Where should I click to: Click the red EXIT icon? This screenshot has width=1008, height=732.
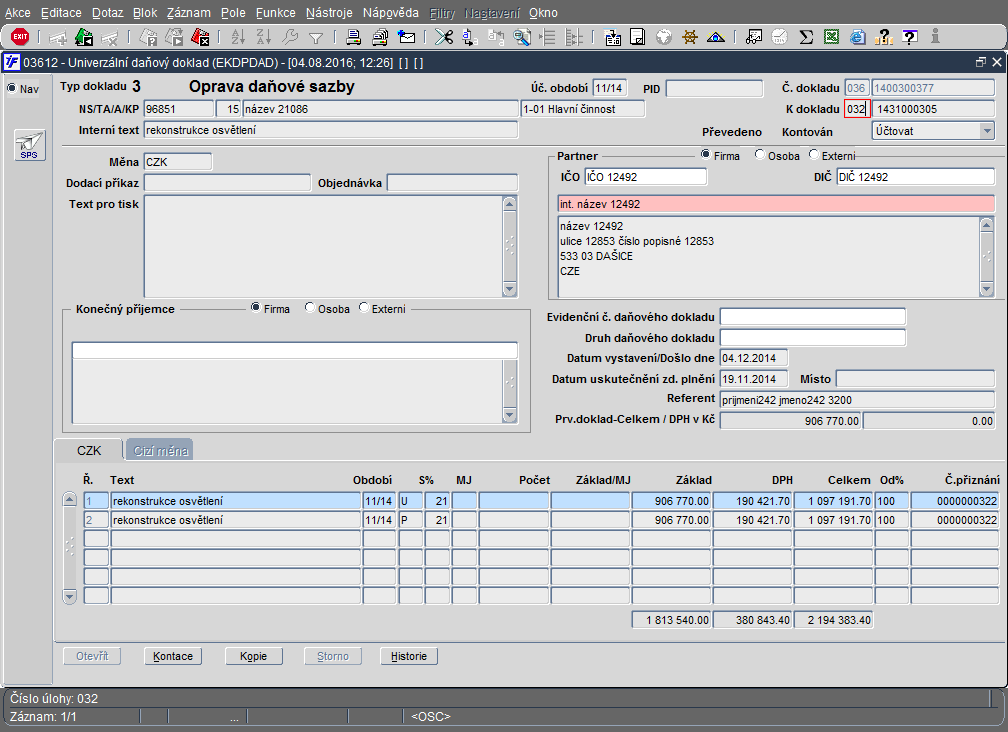20,37
